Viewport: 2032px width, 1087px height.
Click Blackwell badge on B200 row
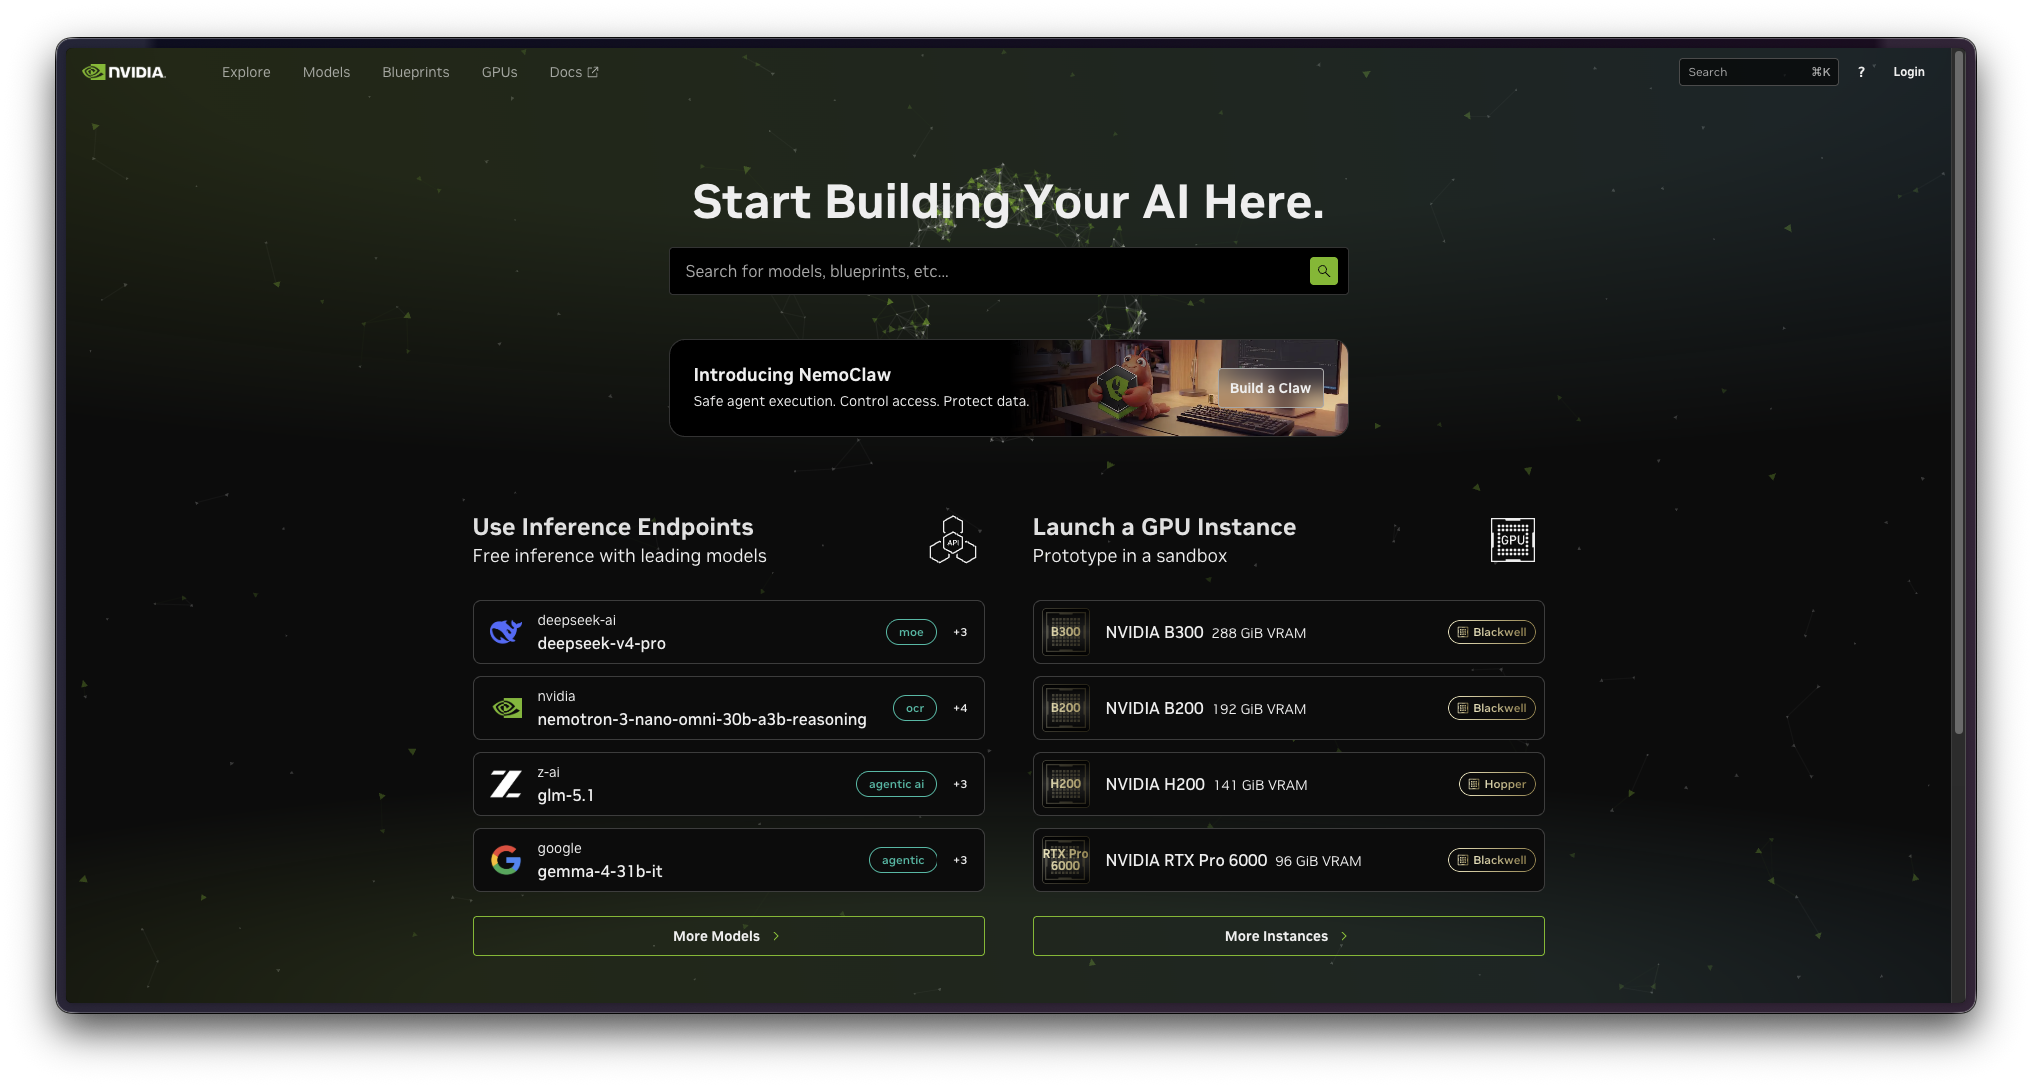(1491, 708)
